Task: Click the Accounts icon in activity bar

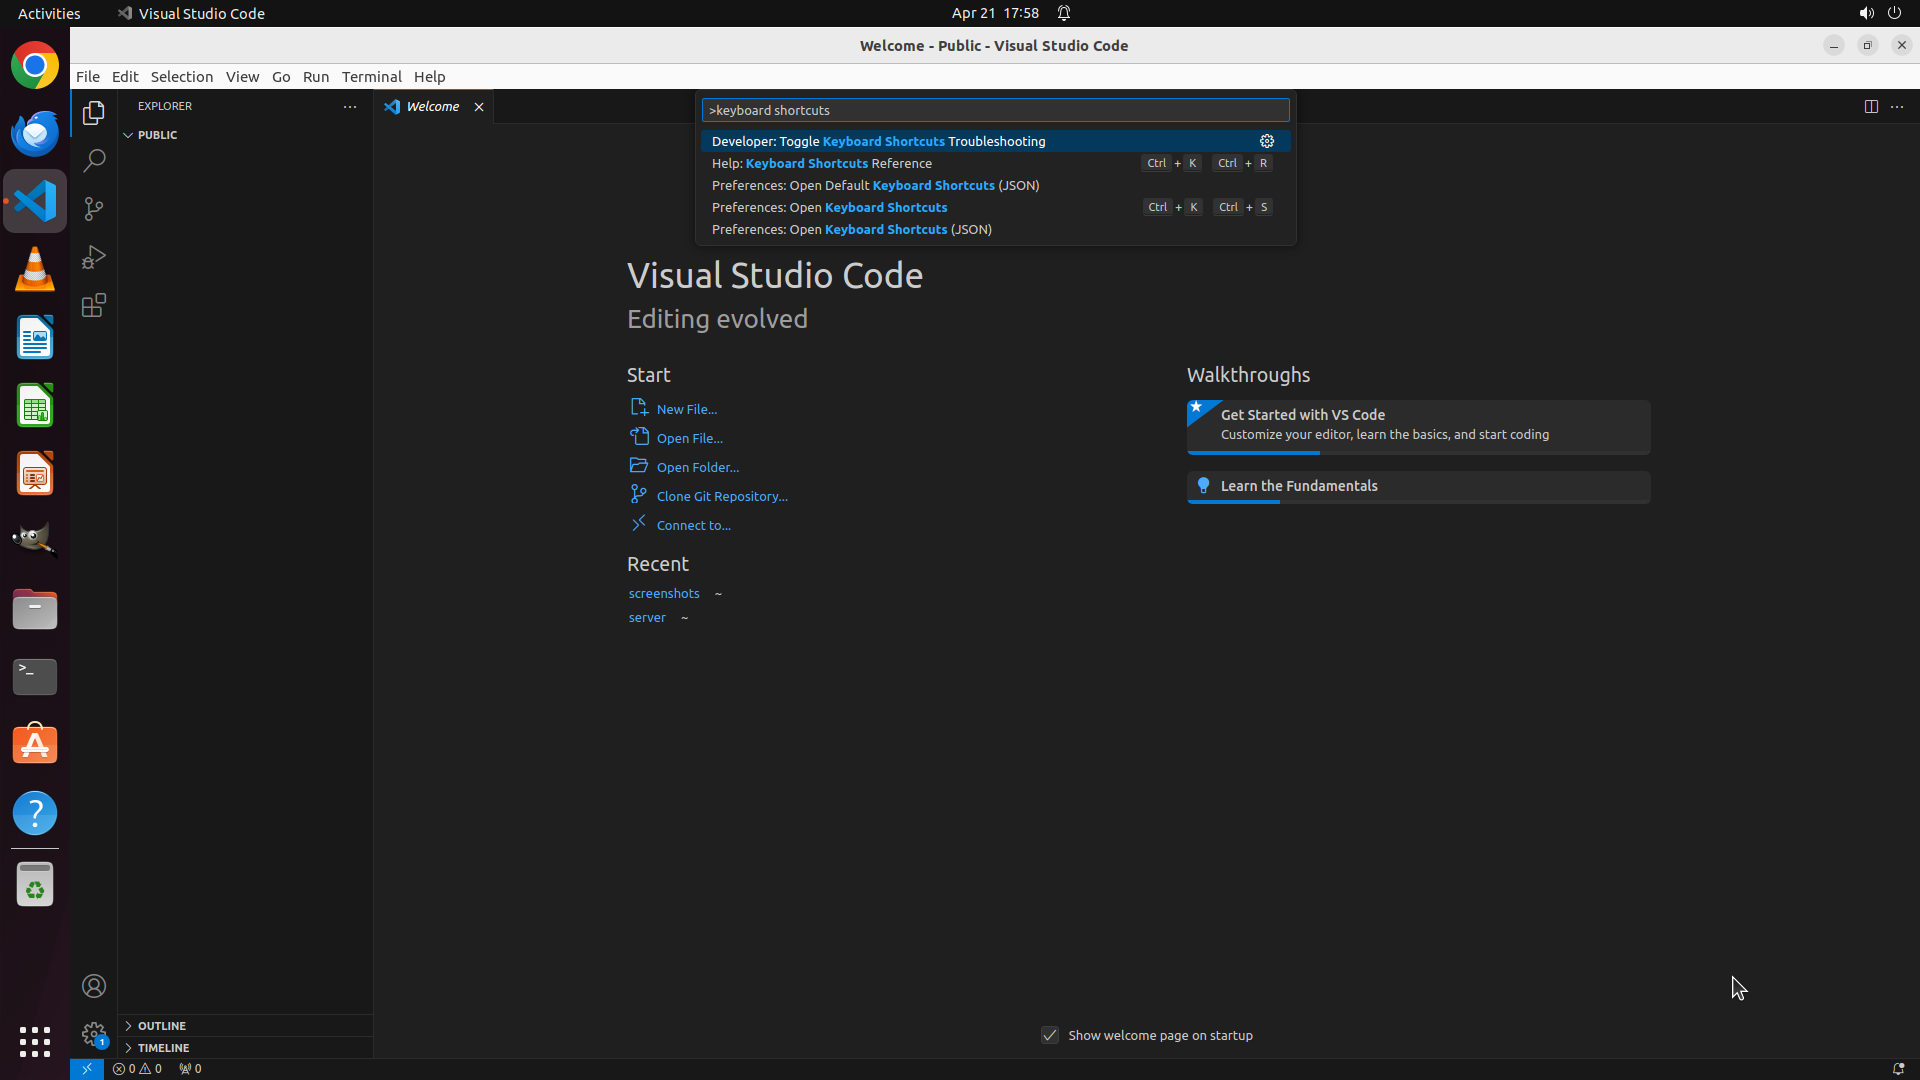Action: 94,986
